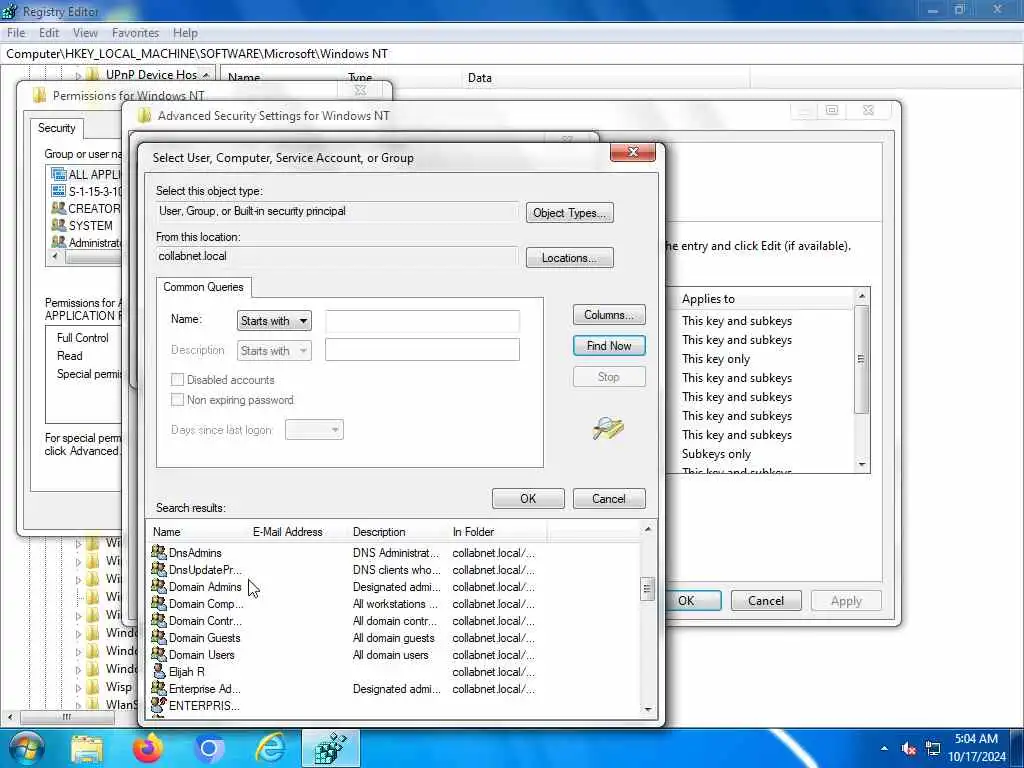Click the UPnP Device Host folder icon

tap(93, 74)
